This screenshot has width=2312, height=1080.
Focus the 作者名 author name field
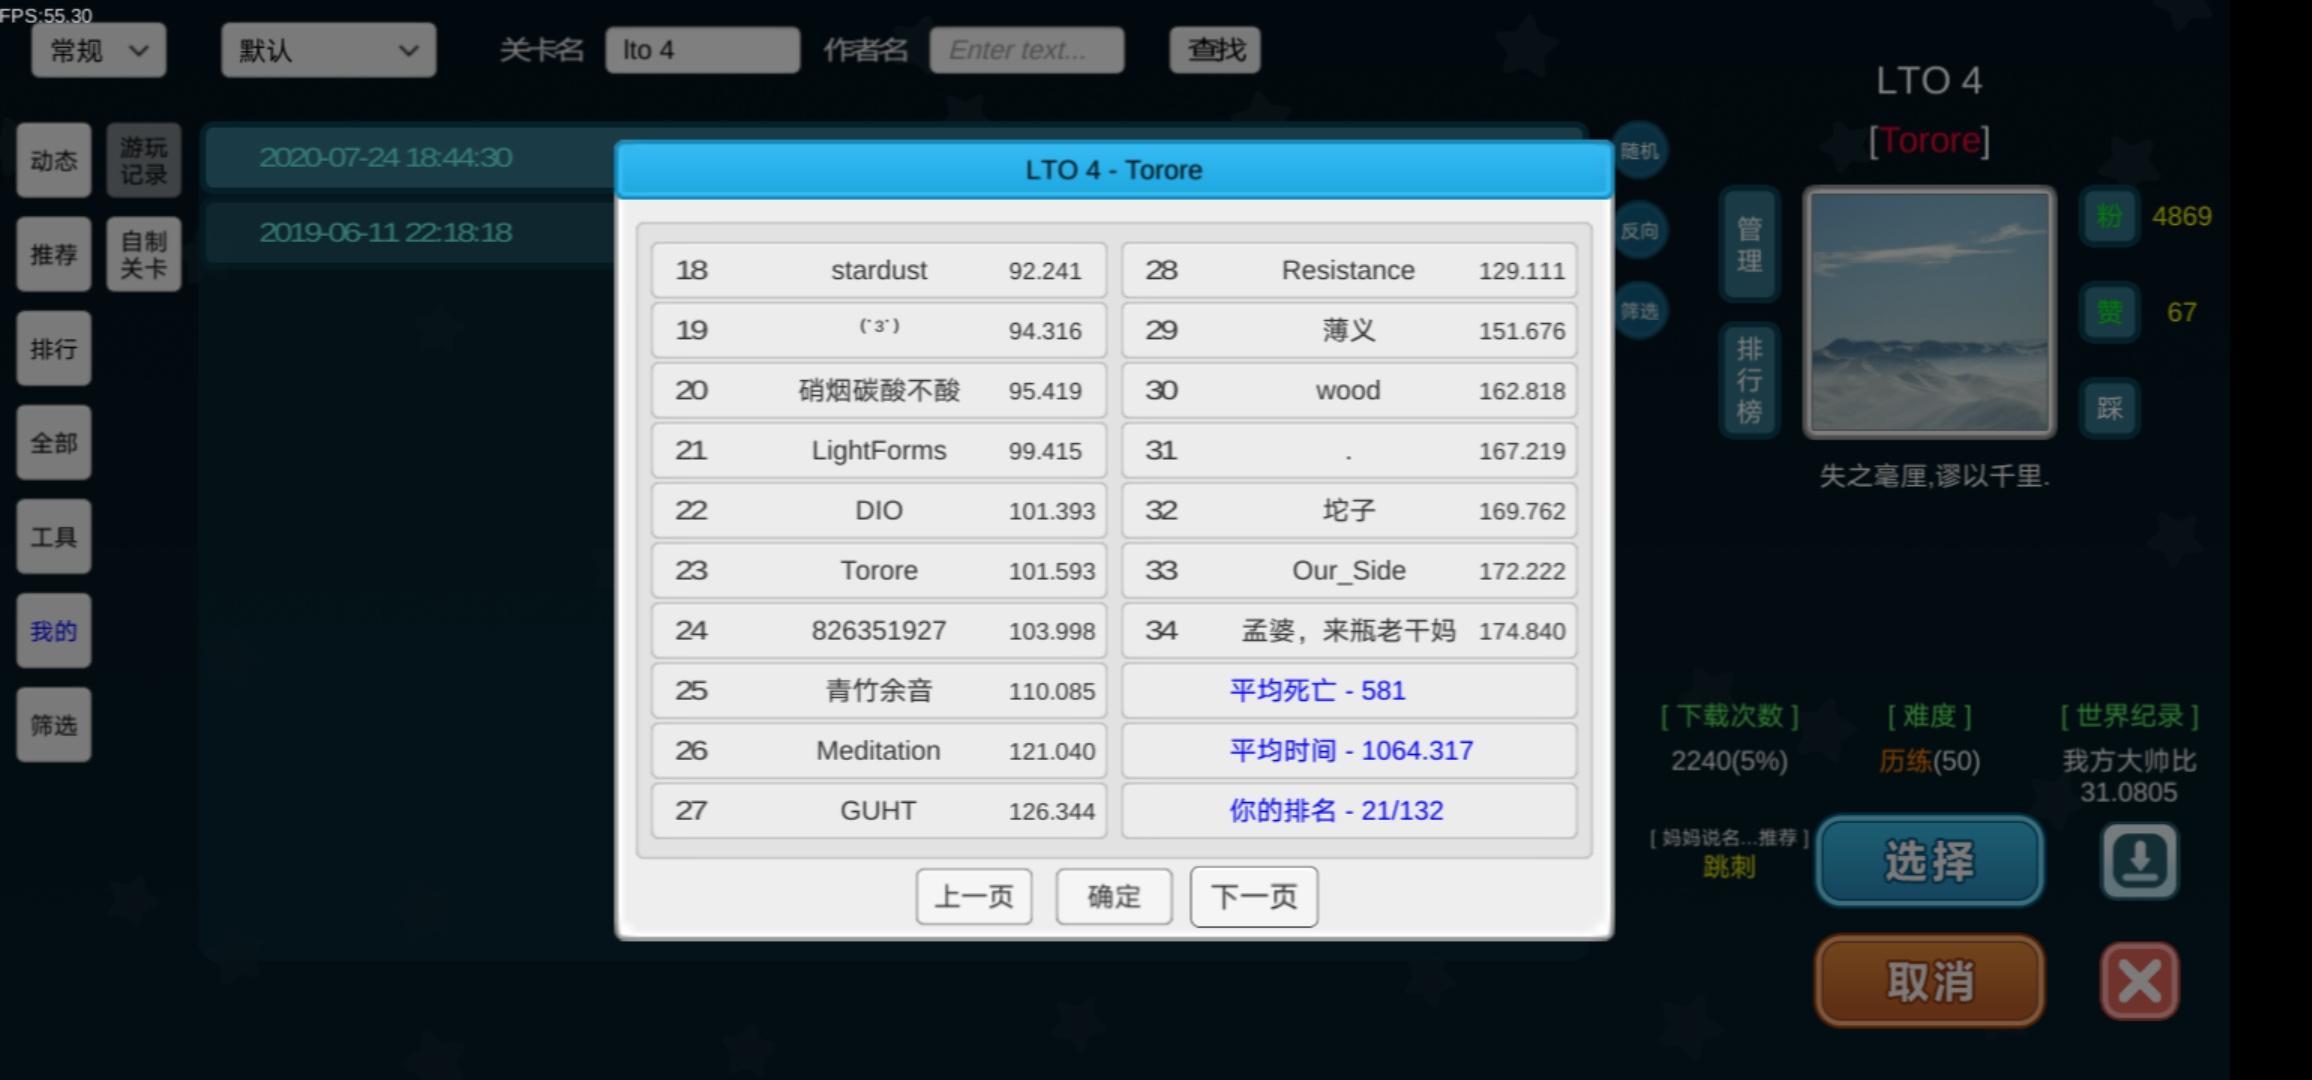(1027, 50)
